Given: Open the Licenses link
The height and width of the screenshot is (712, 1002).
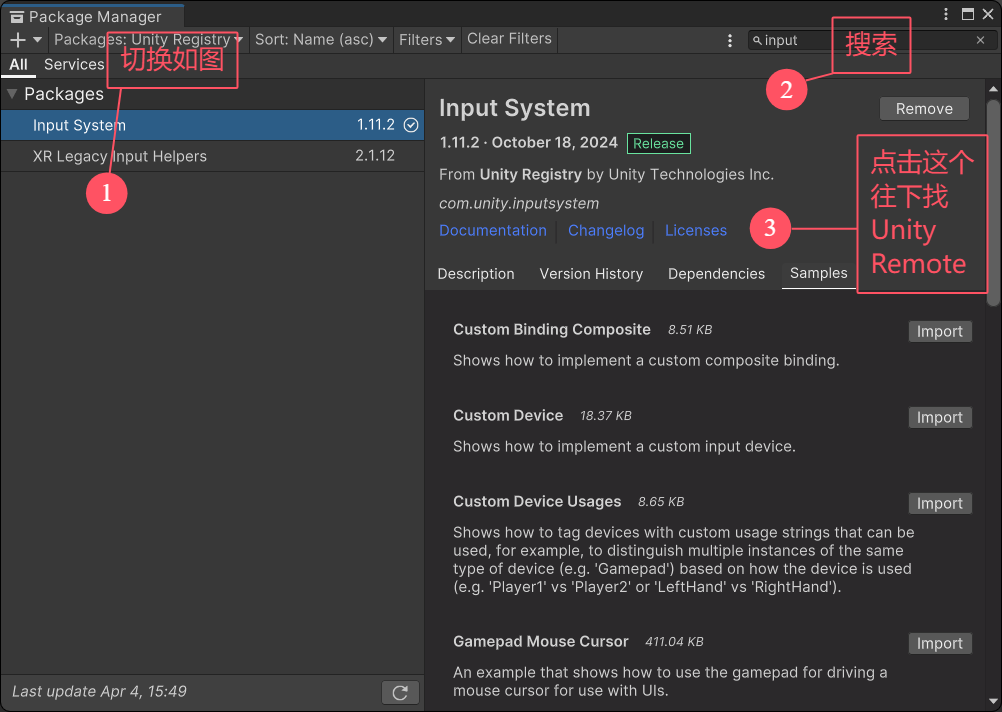Looking at the screenshot, I should coord(696,231).
